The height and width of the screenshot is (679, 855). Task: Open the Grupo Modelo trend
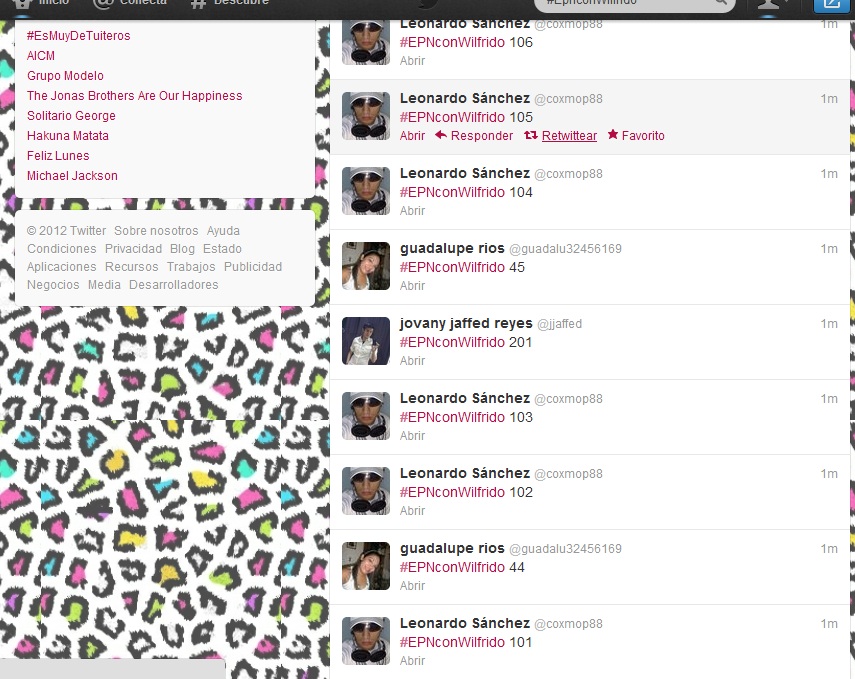(x=65, y=76)
